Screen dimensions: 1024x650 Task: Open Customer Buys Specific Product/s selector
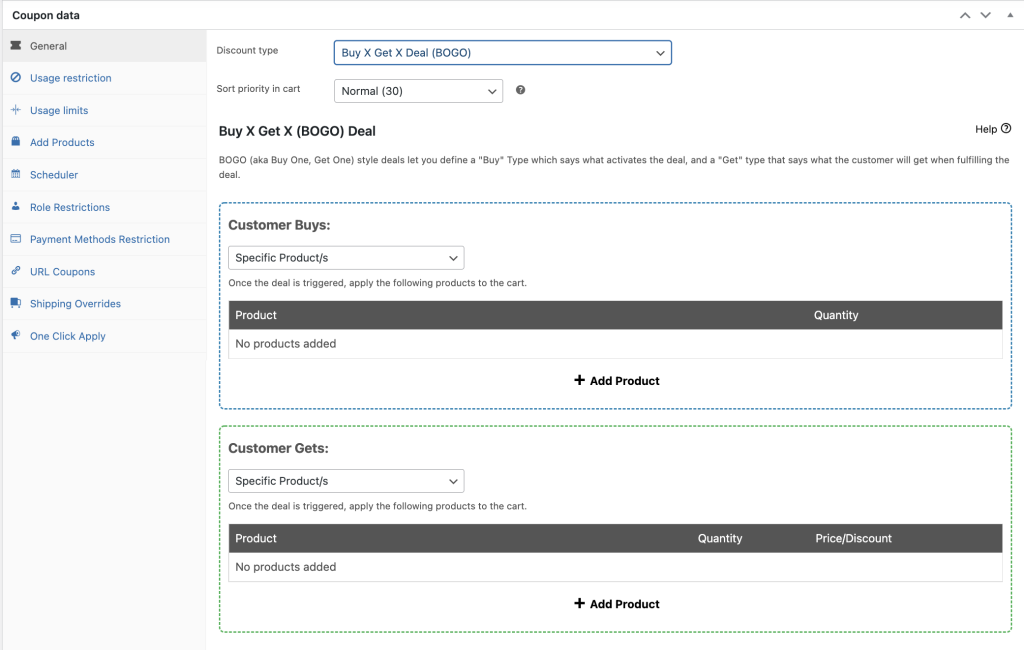coord(346,257)
